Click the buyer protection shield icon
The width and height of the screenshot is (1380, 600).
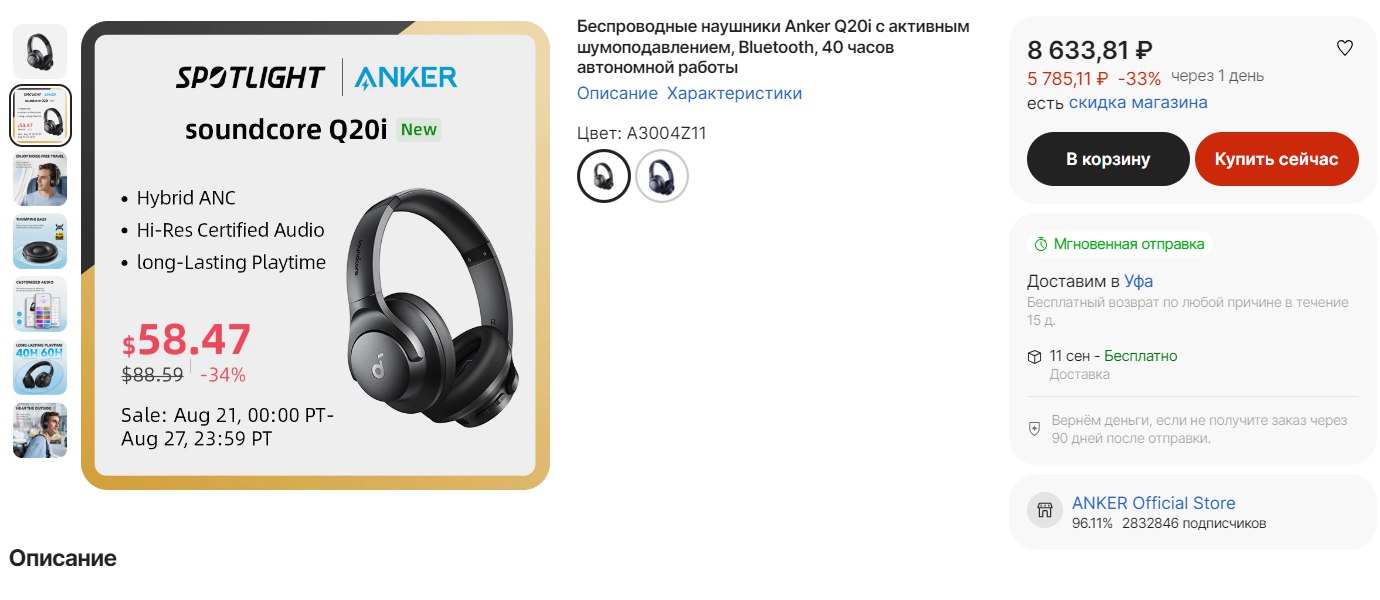coord(1035,428)
